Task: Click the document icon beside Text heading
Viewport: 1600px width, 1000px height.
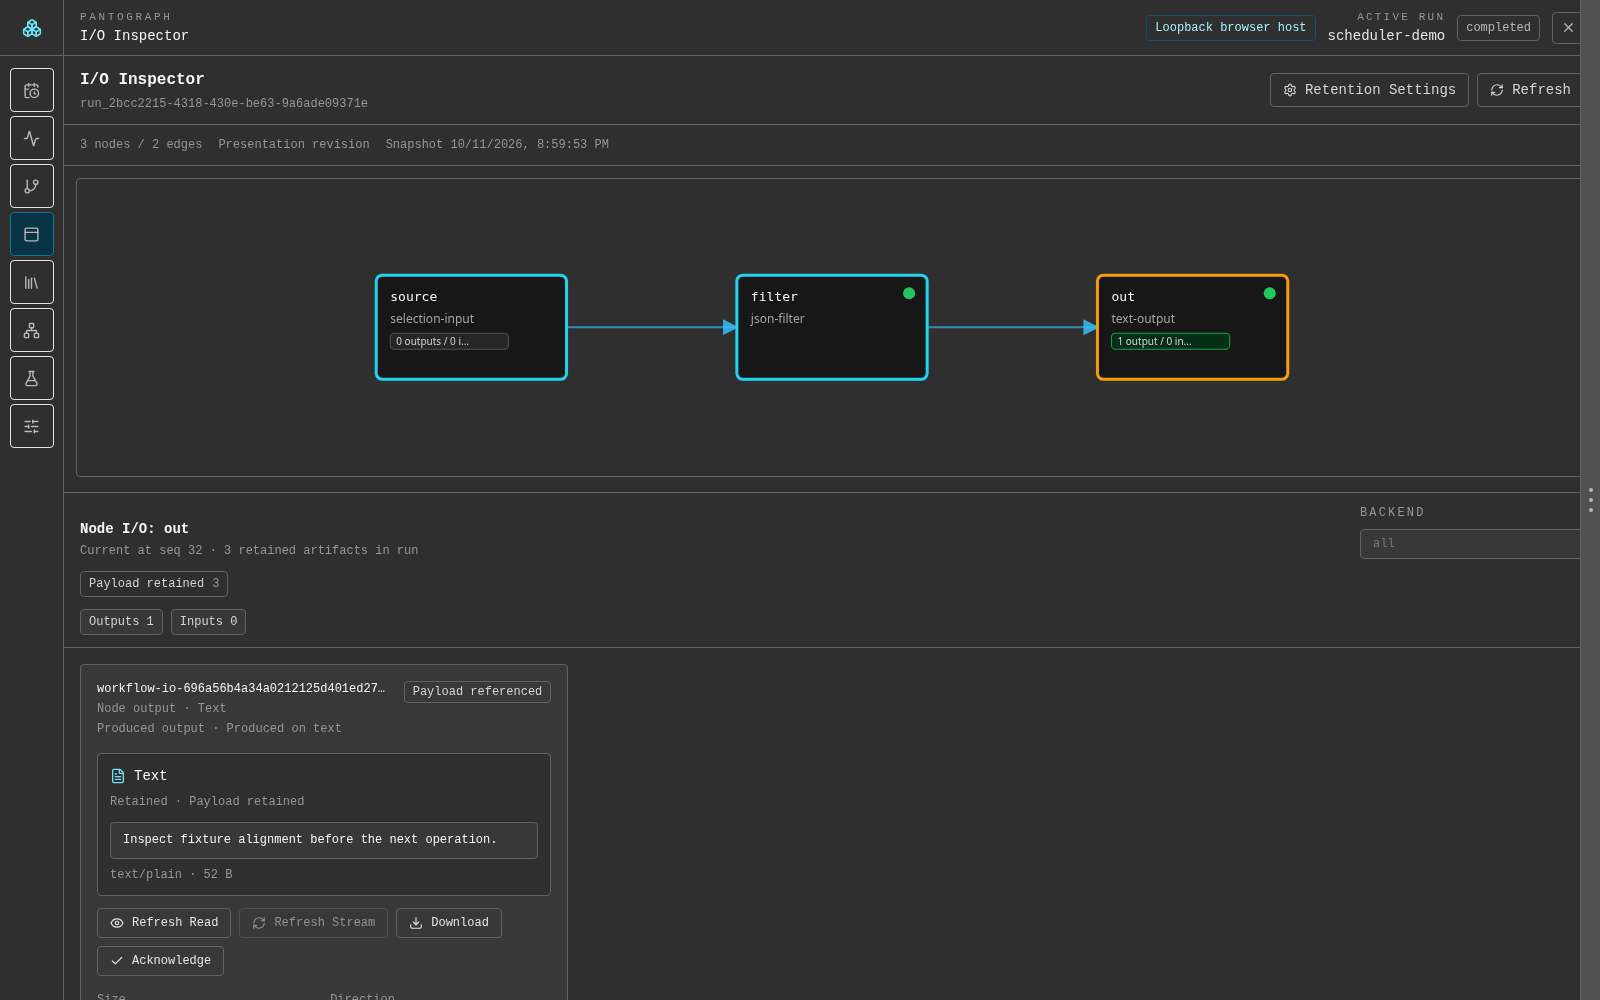Action: (x=118, y=776)
